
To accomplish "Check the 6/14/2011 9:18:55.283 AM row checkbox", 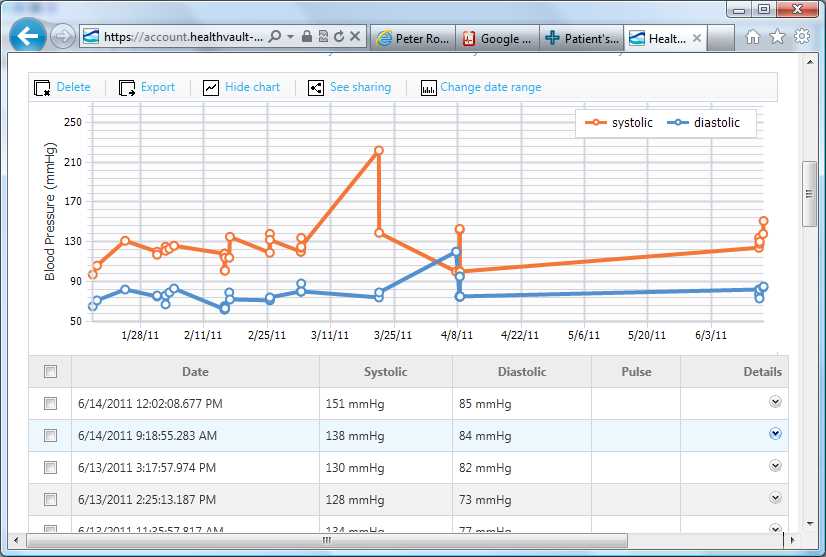I will tap(51, 435).
